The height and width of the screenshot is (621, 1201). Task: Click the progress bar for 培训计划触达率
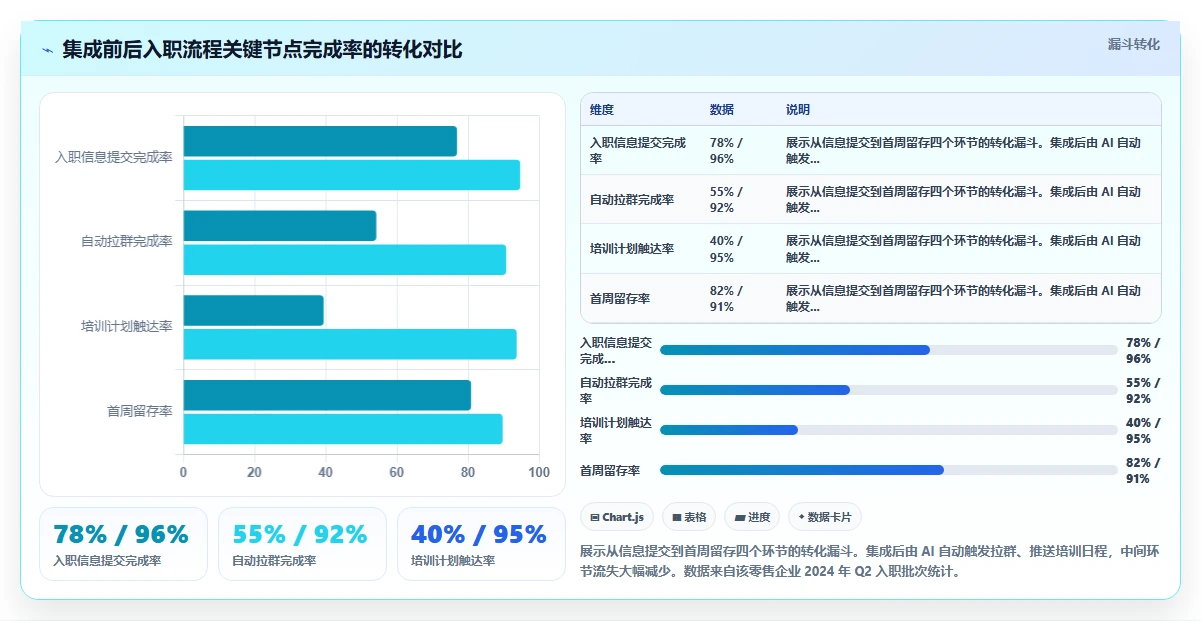click(x=889, y=430)
